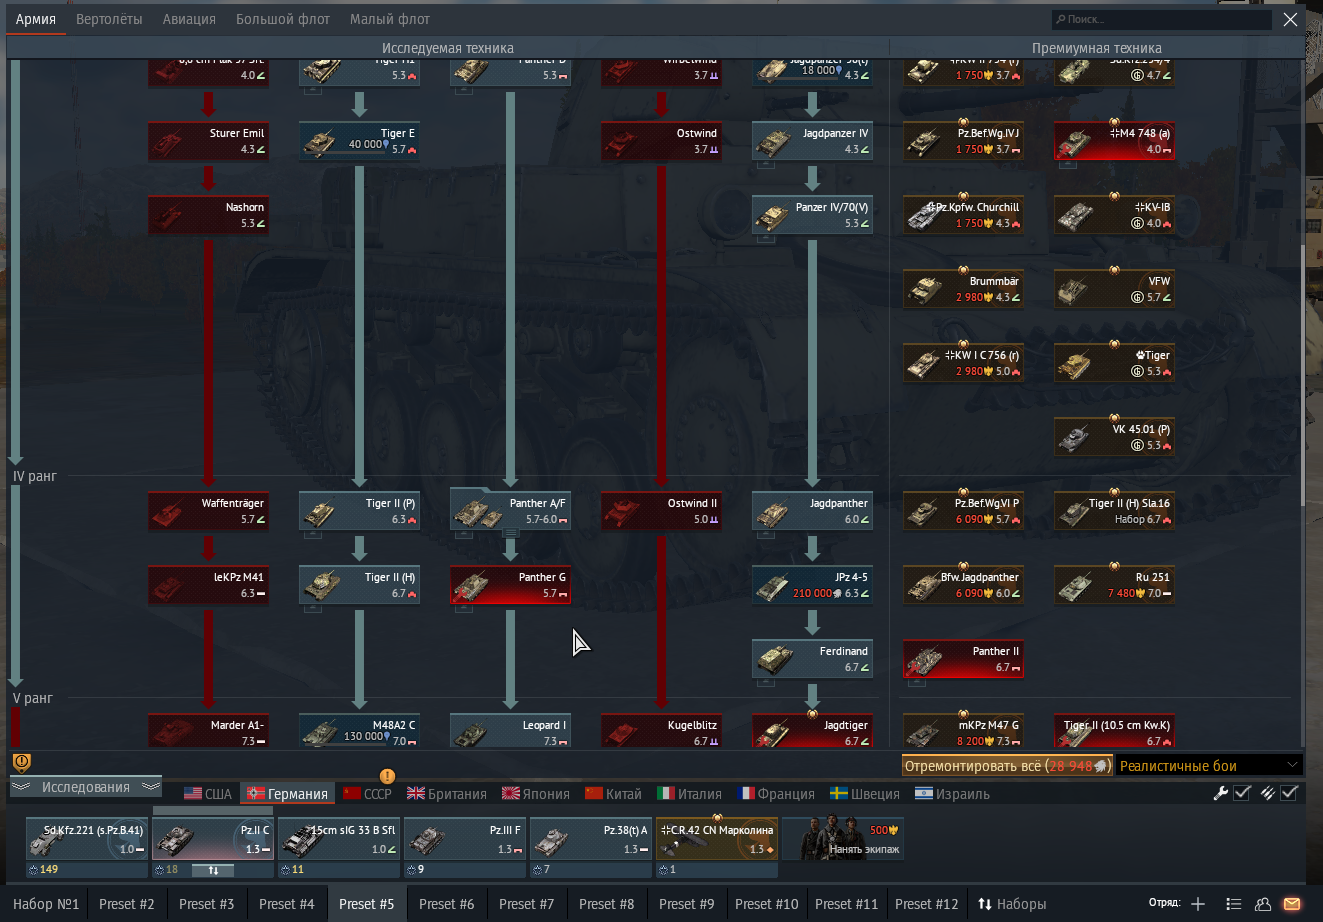Select the premium M4 748 (a) card
1323x922 pixels.
[x=1114, y=141]
